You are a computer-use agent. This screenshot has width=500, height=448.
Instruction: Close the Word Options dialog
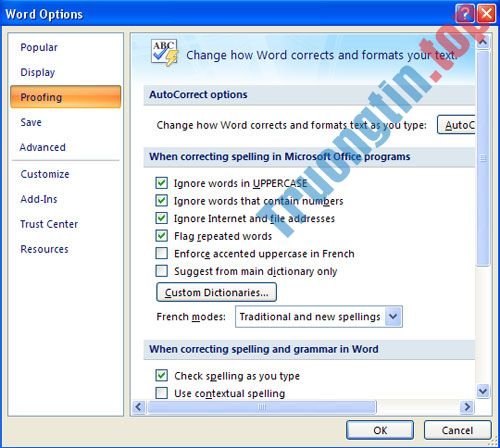pyautogui.click(x=486, y=14)
